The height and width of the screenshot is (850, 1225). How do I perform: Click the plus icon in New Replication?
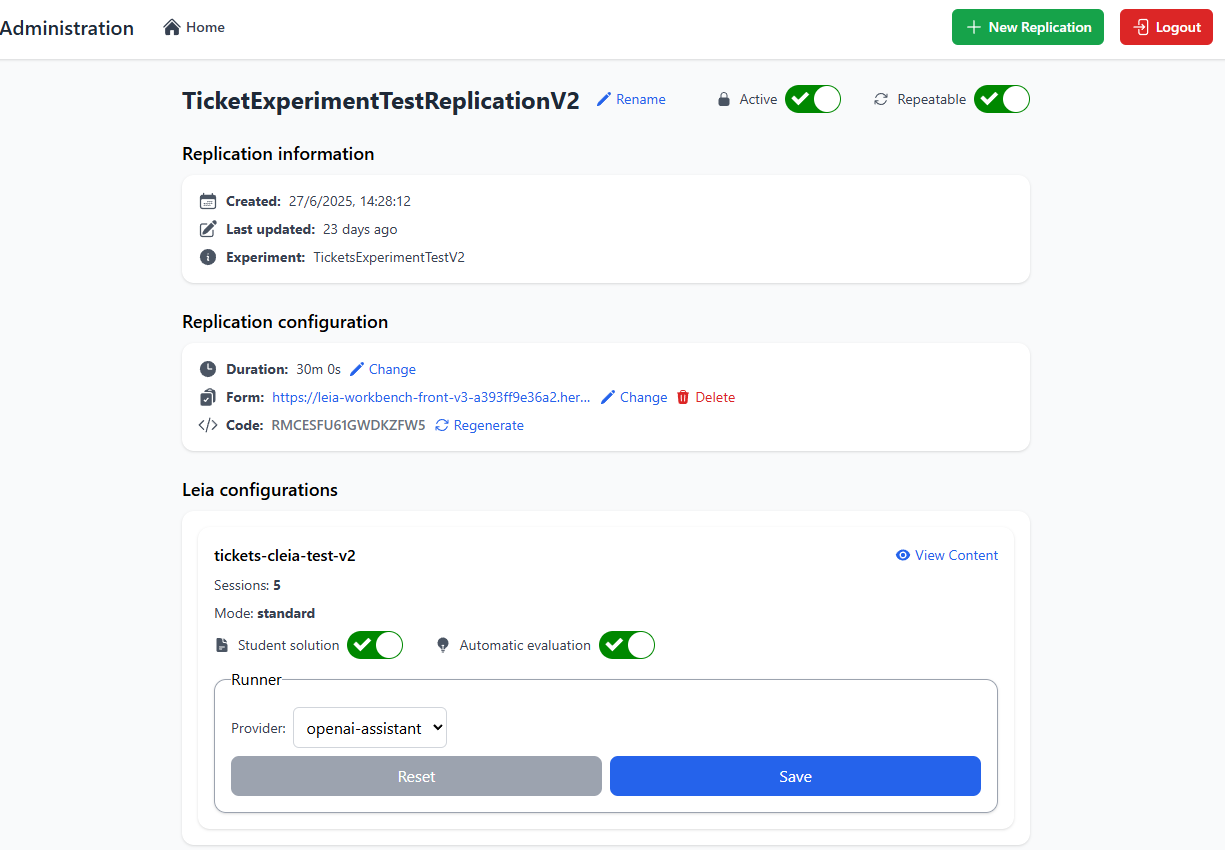coord(974,27)
